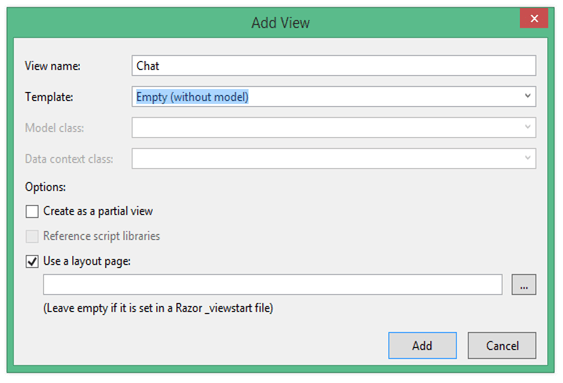Viewport: 563px width, 383px height.
Task: Enable 'Create as a partial view' checkbox
Action: coord(32,211)
